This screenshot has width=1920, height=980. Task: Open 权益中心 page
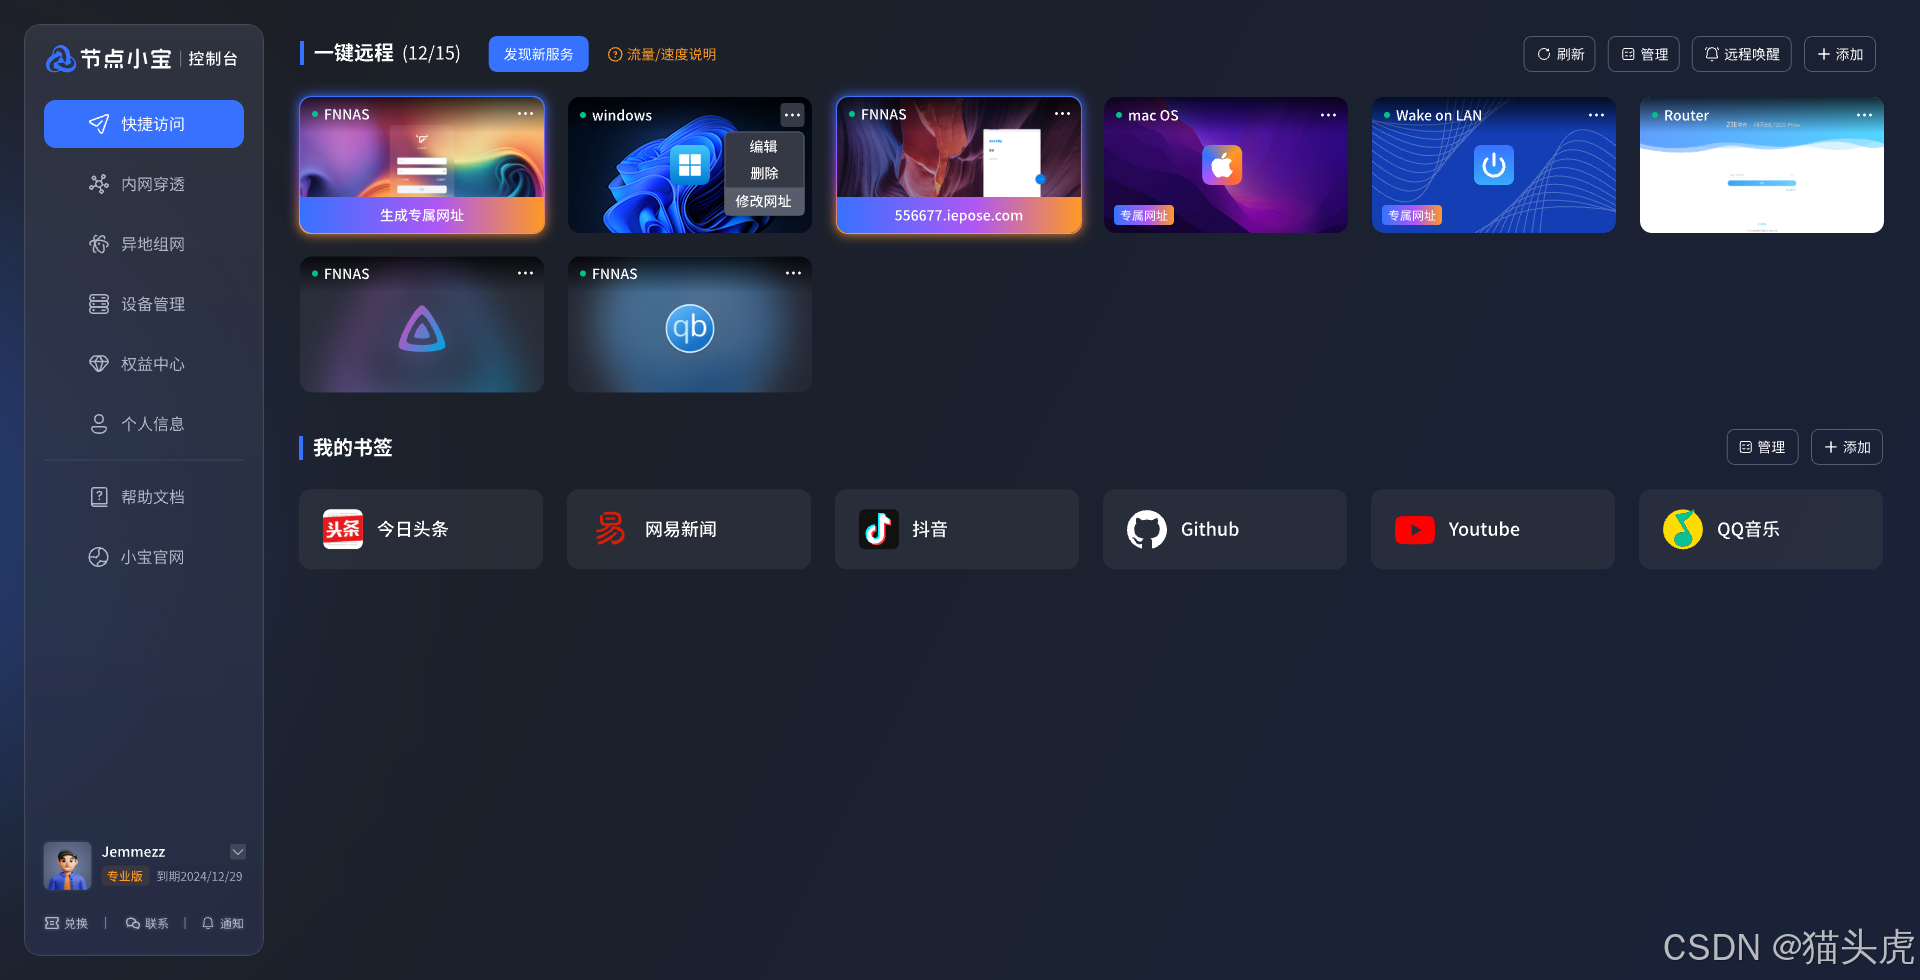pyautogui.click(x=144, y=364)
